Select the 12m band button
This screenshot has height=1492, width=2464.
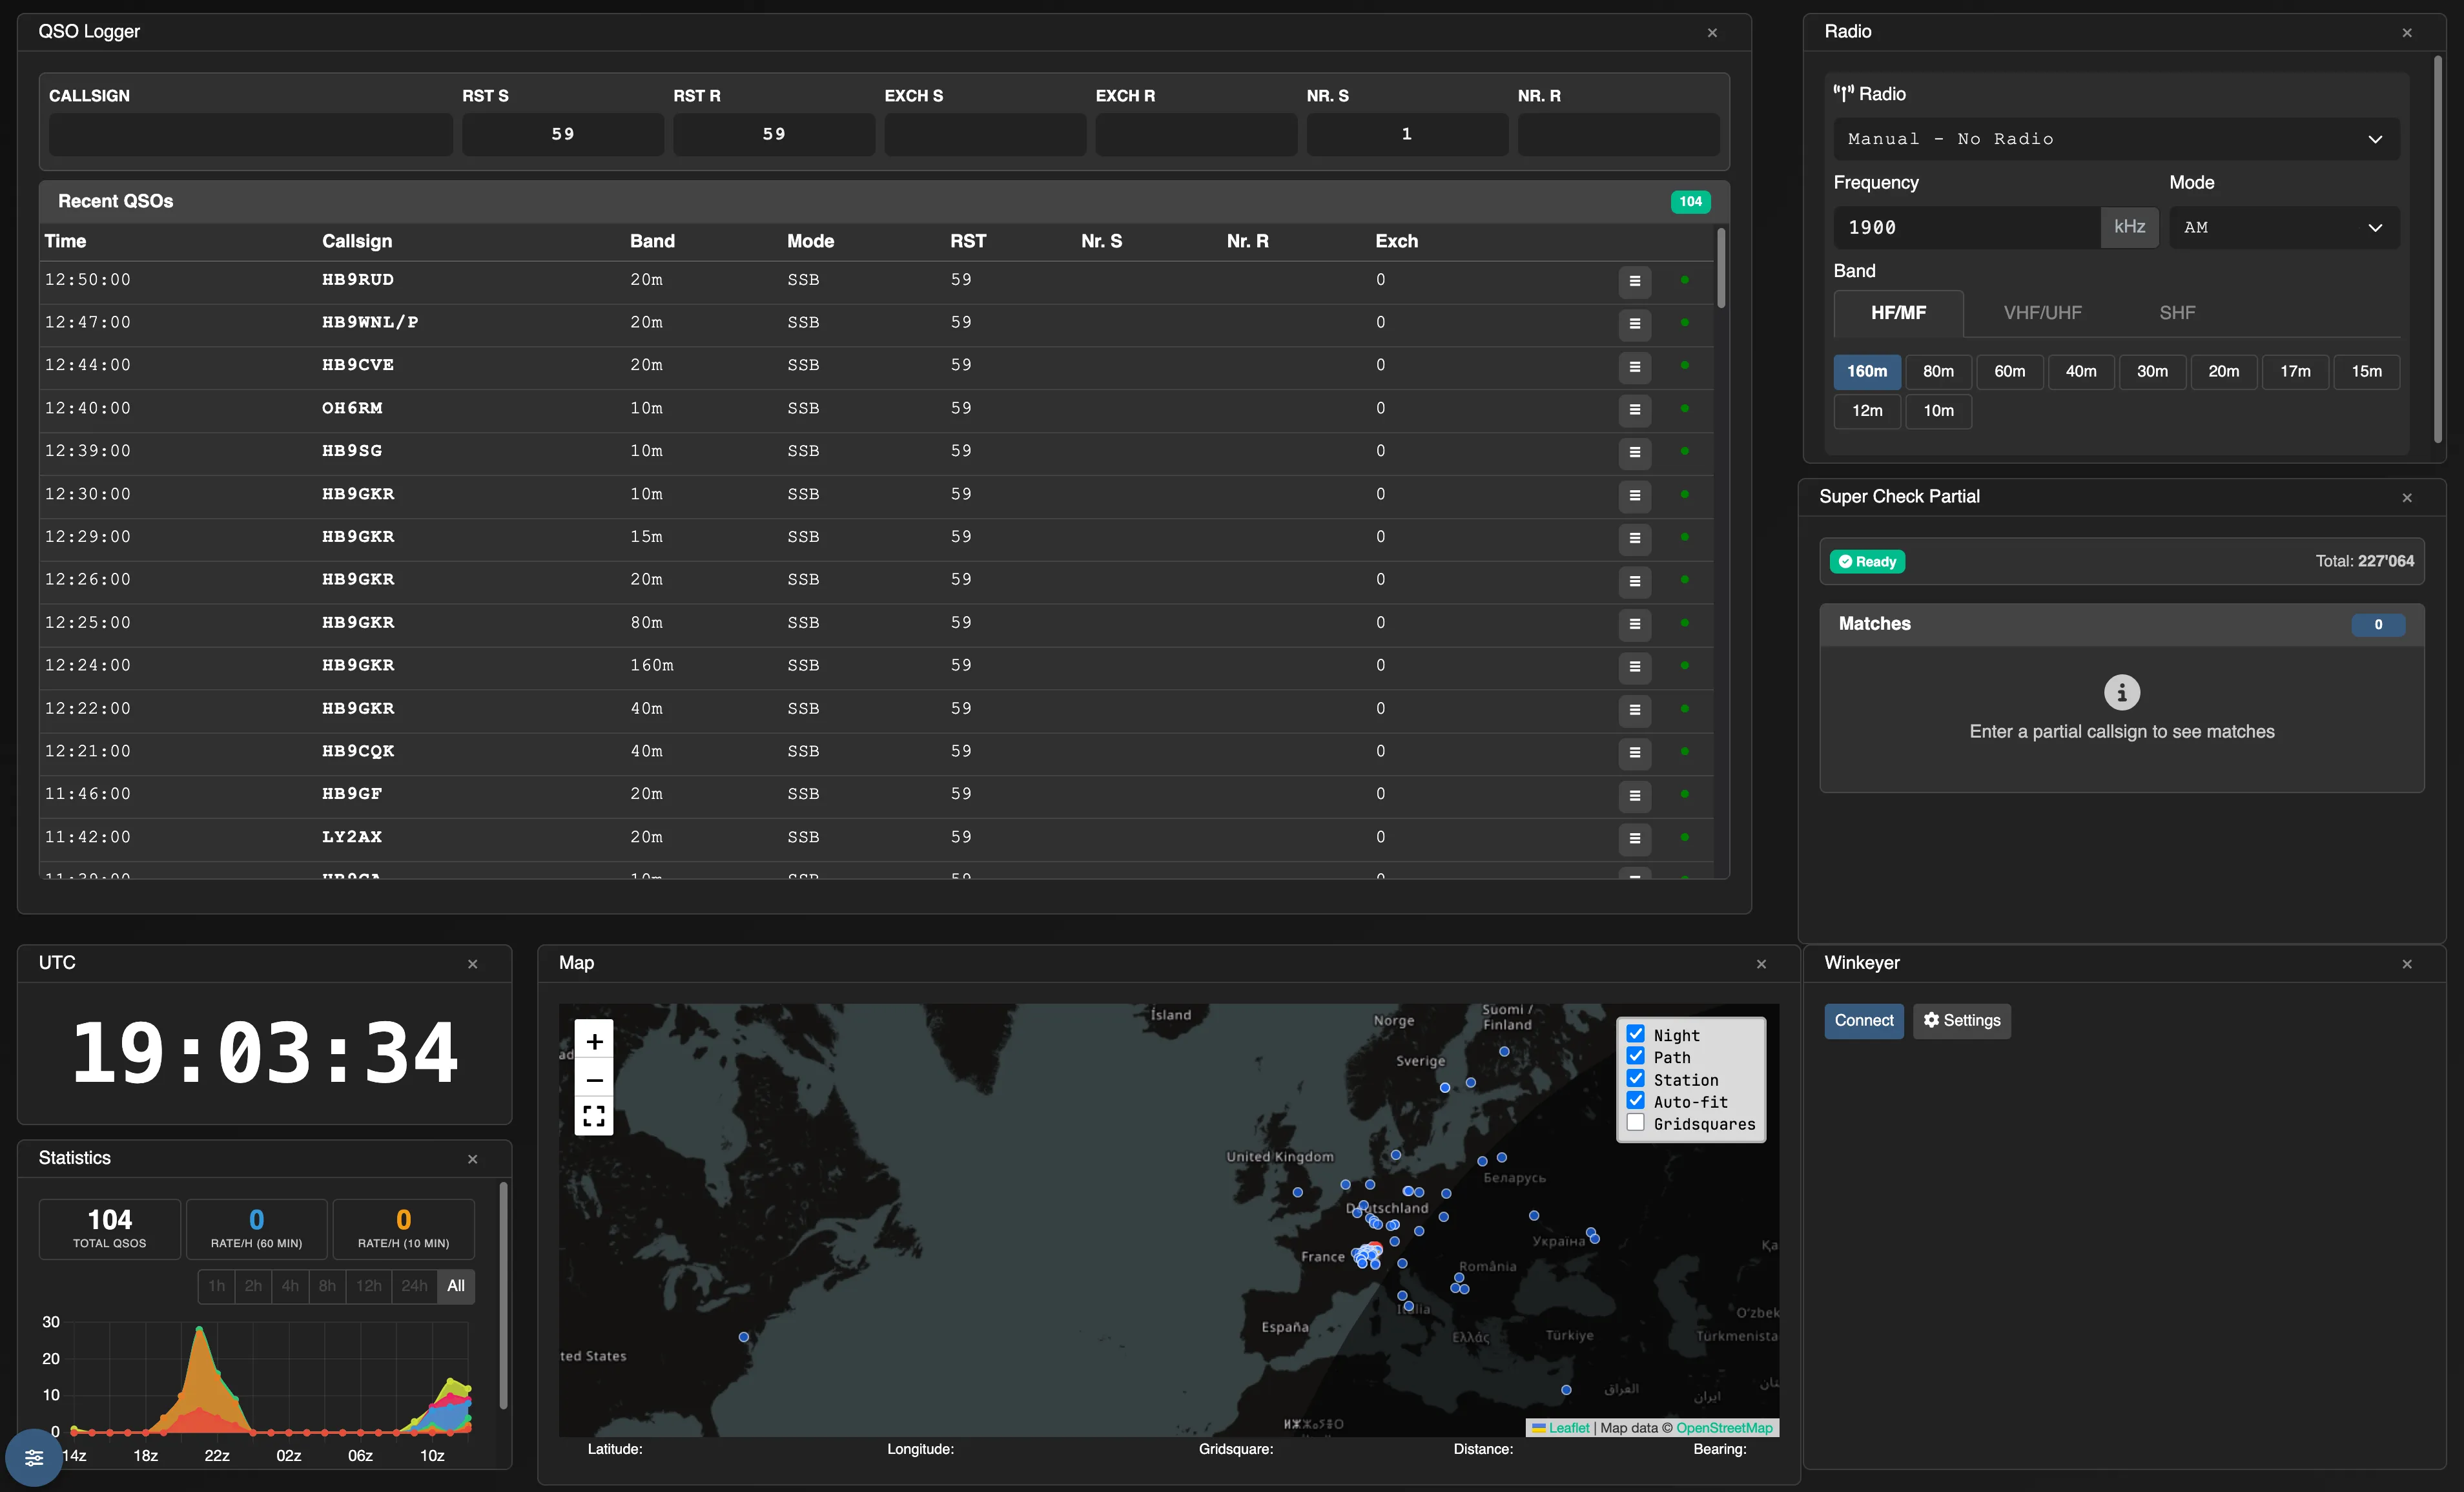[1866, 411]
